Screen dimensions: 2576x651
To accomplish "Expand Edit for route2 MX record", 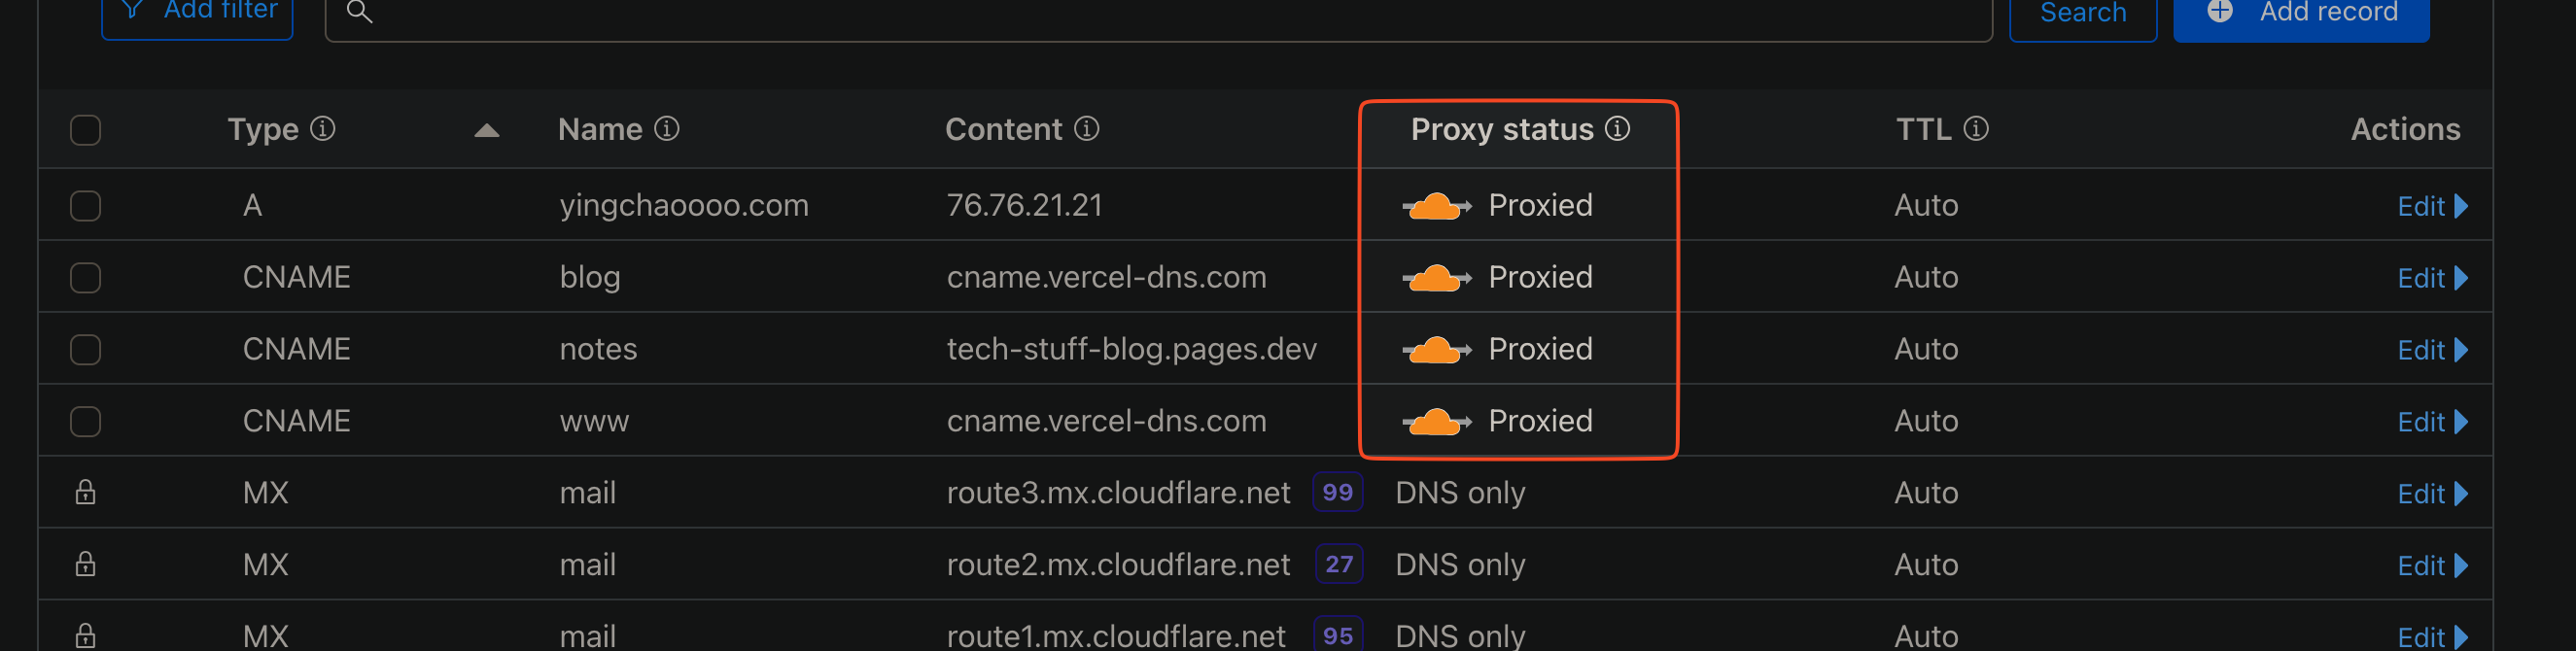I will coord(2432,566).
